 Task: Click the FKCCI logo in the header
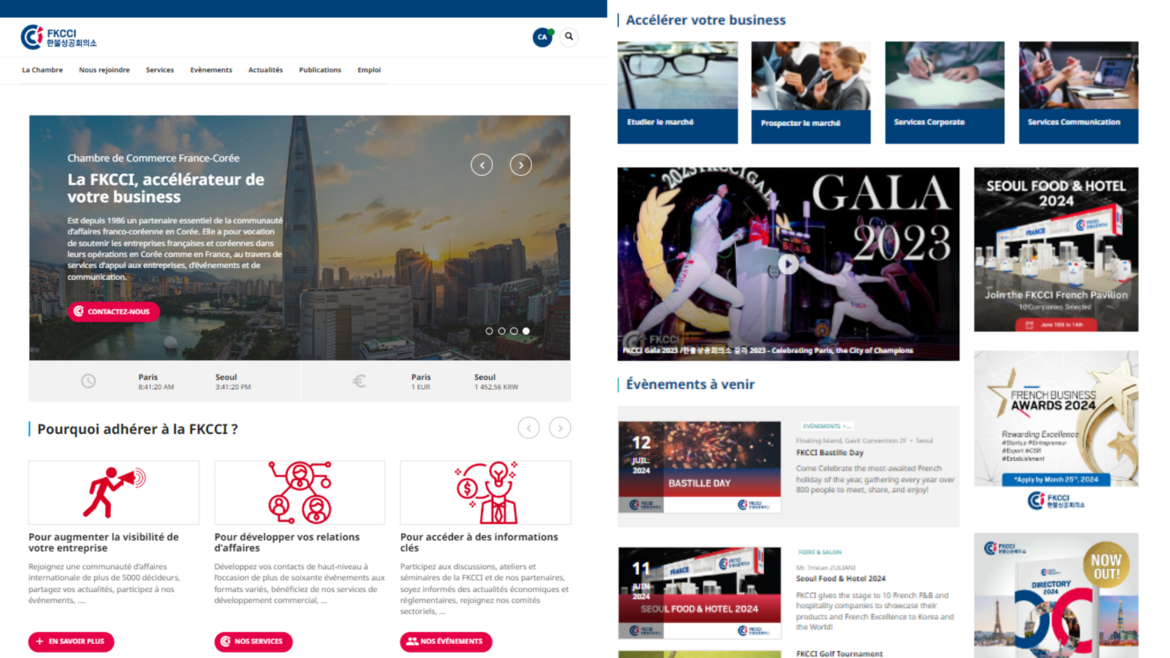[x=59, y=37]
